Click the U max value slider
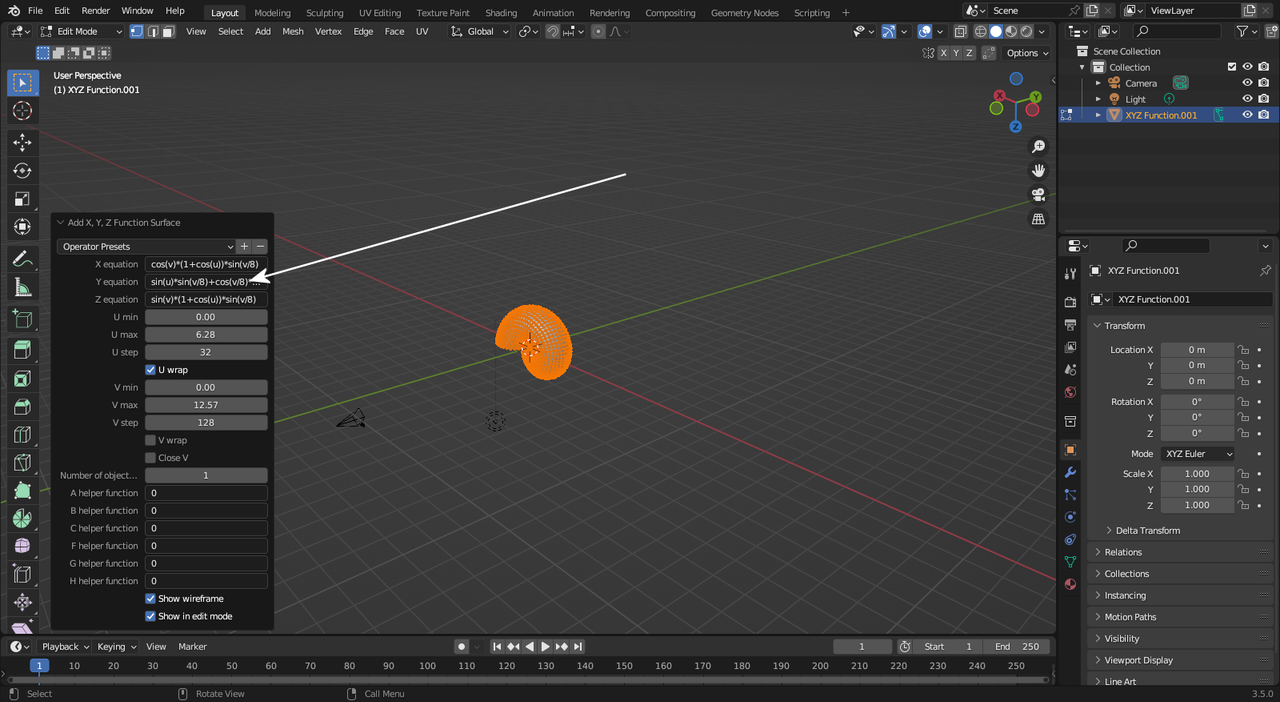 206,335
